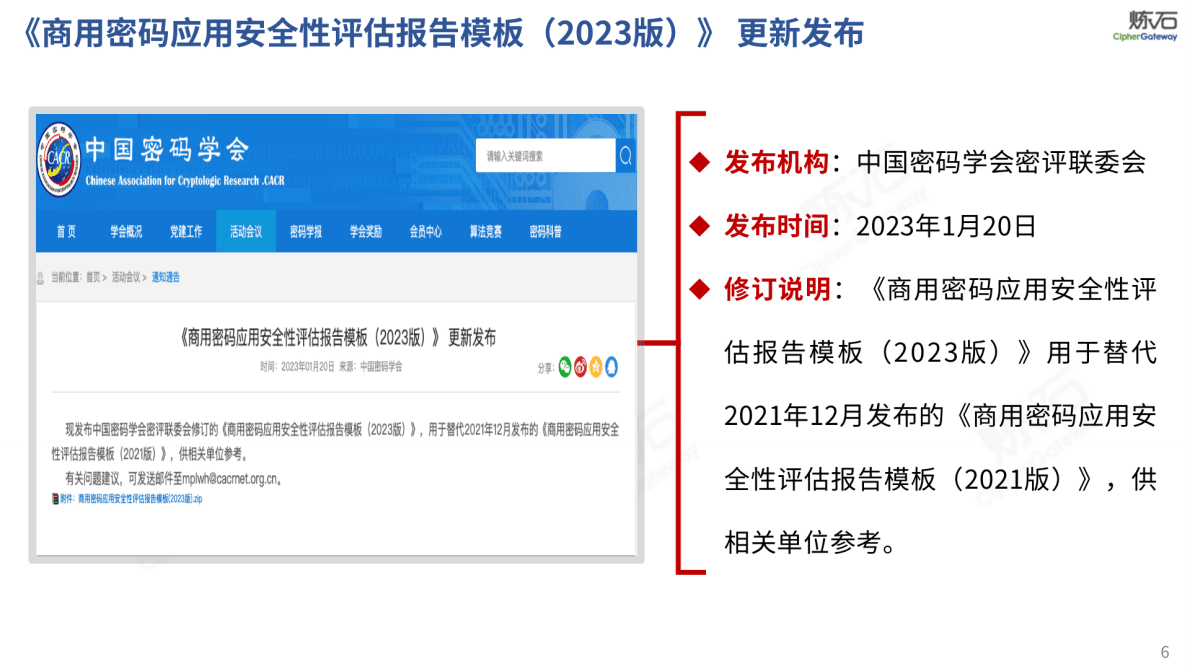Image resolution: width=1190 pixels, height=669 pixels.
Task: Open the 活动会议 highlighted tab
Action: point(245,231)
